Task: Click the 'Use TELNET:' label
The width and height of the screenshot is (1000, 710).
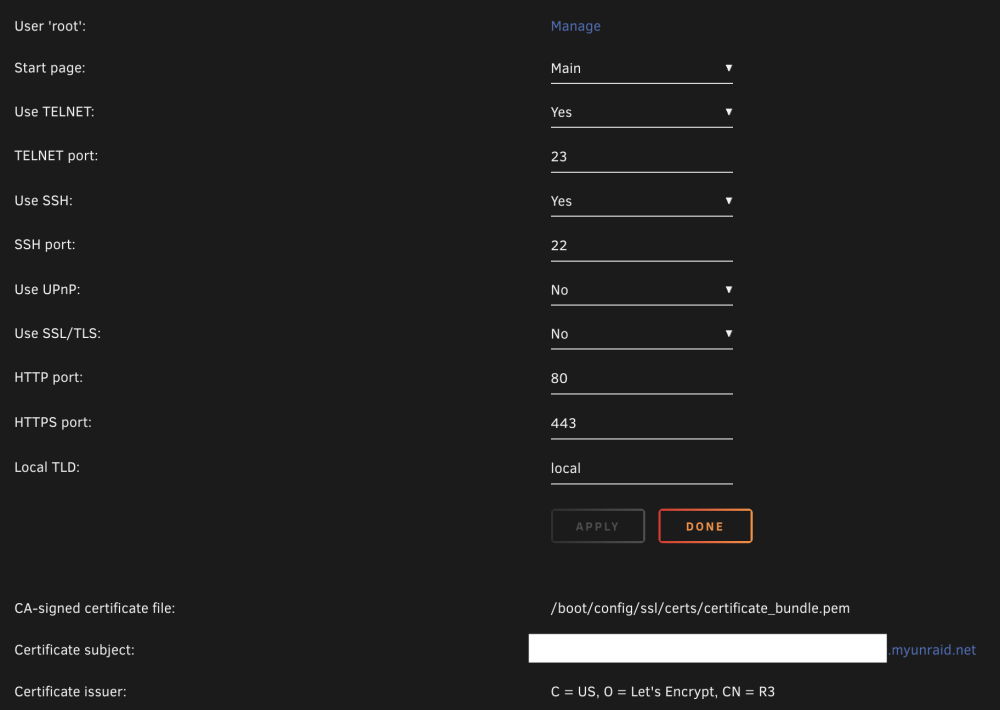Action: click(54, 112)
